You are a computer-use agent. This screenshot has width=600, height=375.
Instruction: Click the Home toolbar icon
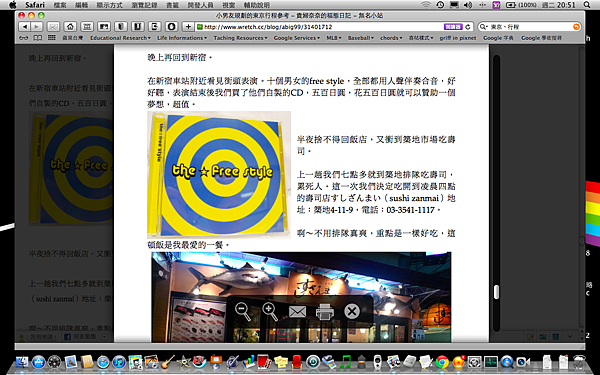70,27
